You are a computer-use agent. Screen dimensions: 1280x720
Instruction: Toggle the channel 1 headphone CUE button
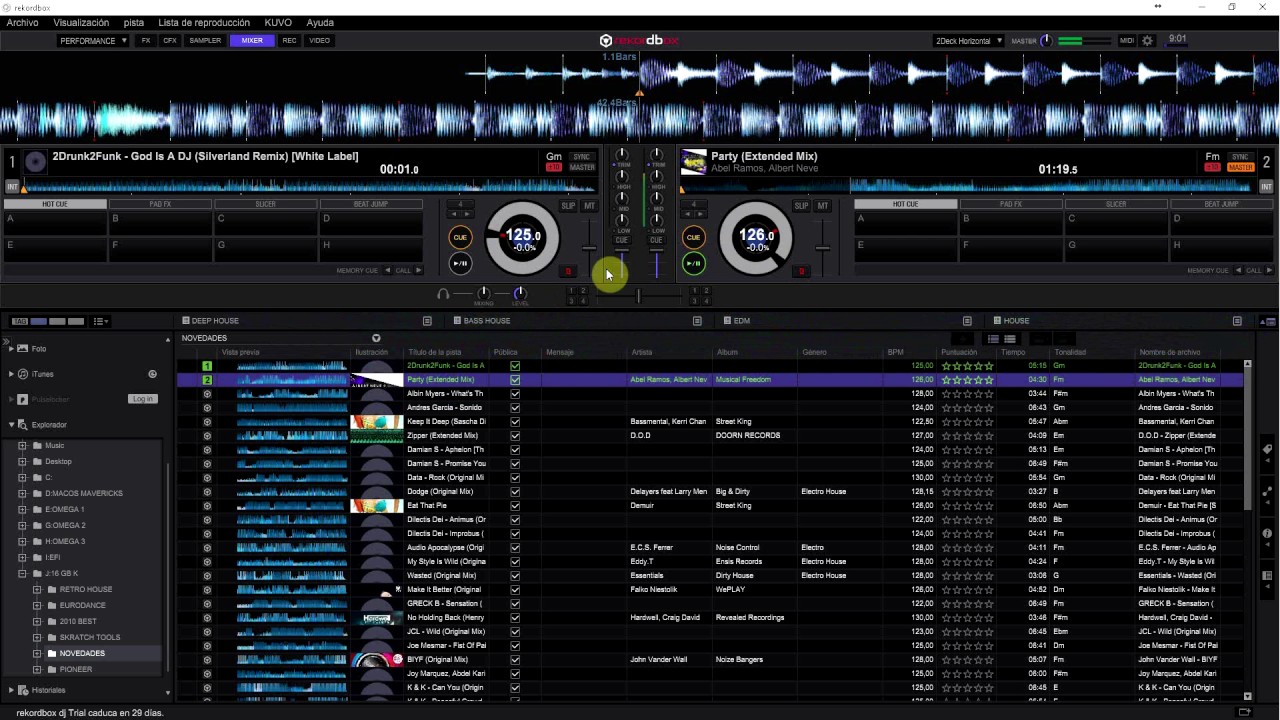[622, 240]
